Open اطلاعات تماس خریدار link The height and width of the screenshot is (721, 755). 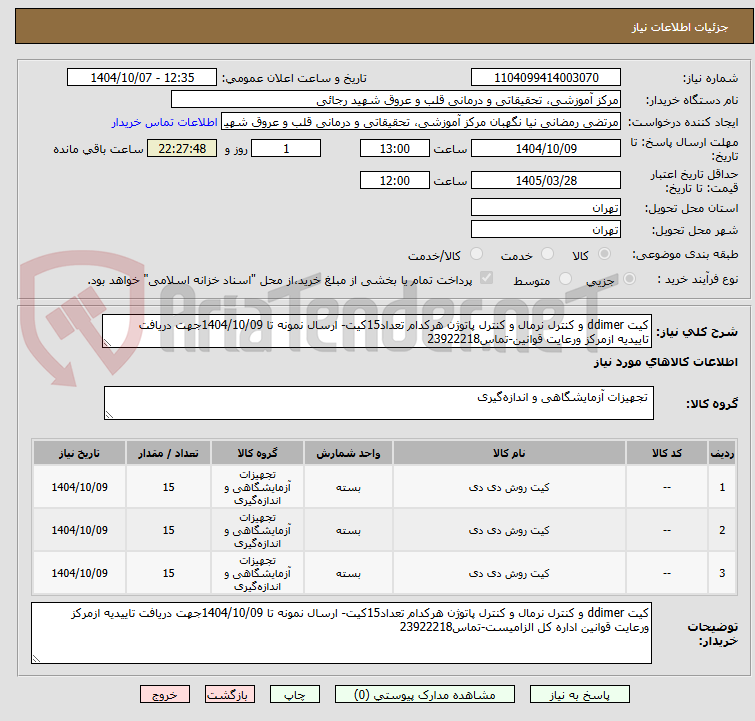click(x=165, y=122)
